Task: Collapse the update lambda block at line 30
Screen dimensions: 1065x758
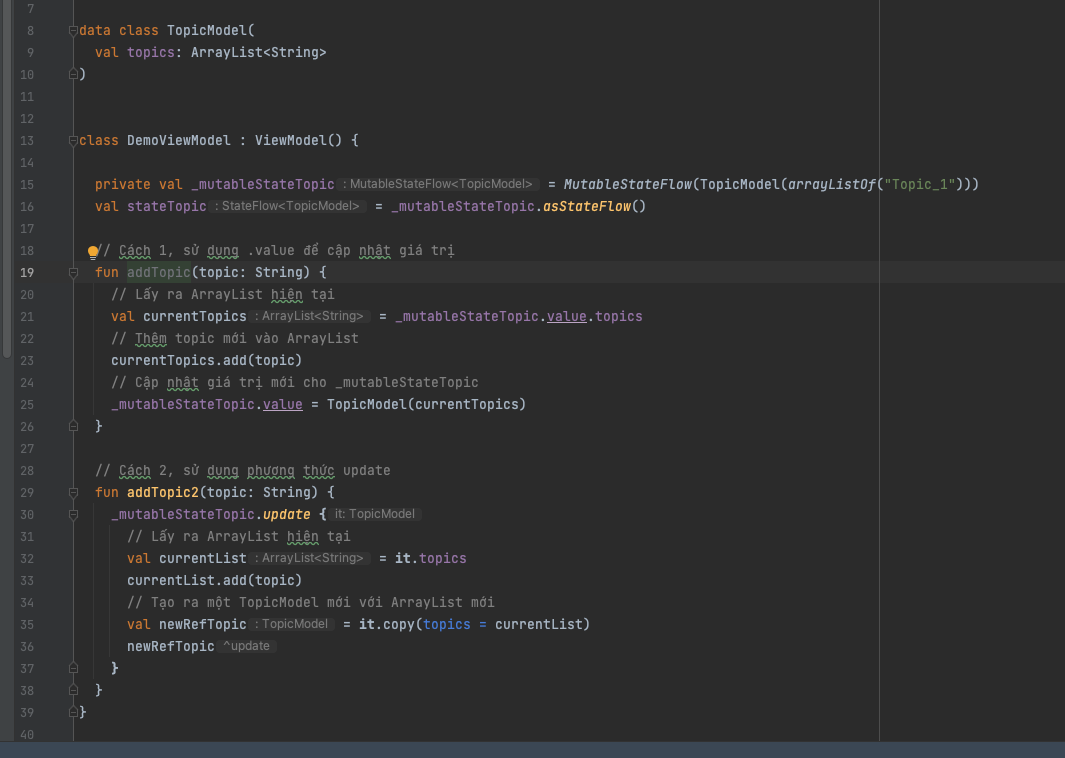Action: [73, 515]
